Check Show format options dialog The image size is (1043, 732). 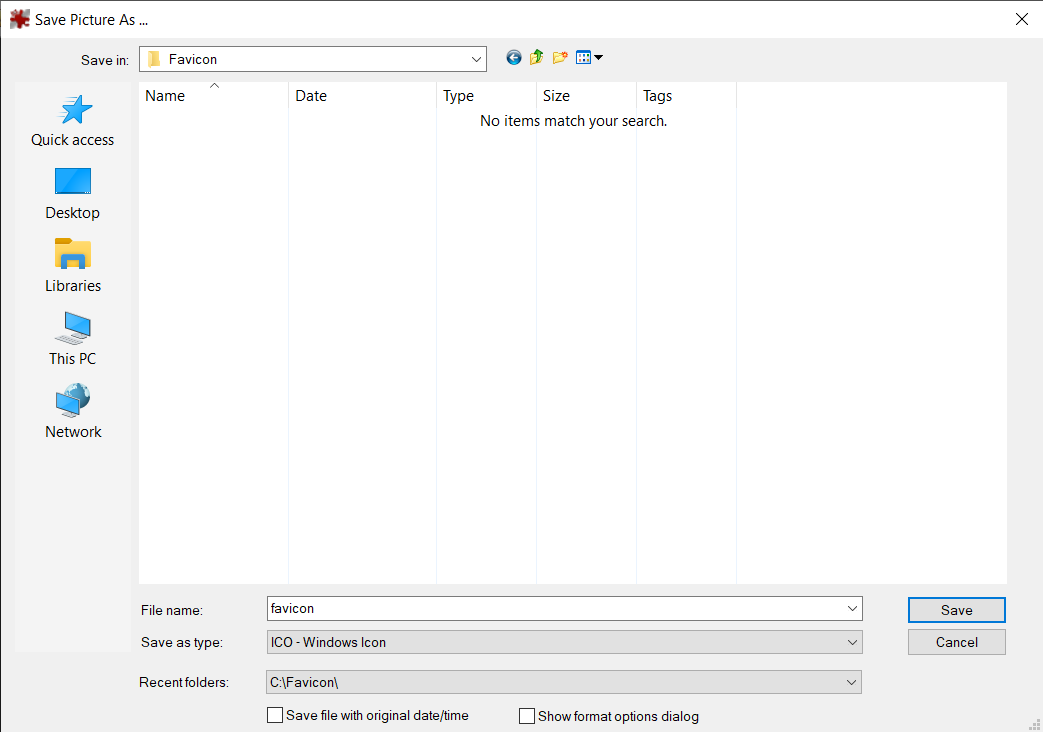pos(527,715)
